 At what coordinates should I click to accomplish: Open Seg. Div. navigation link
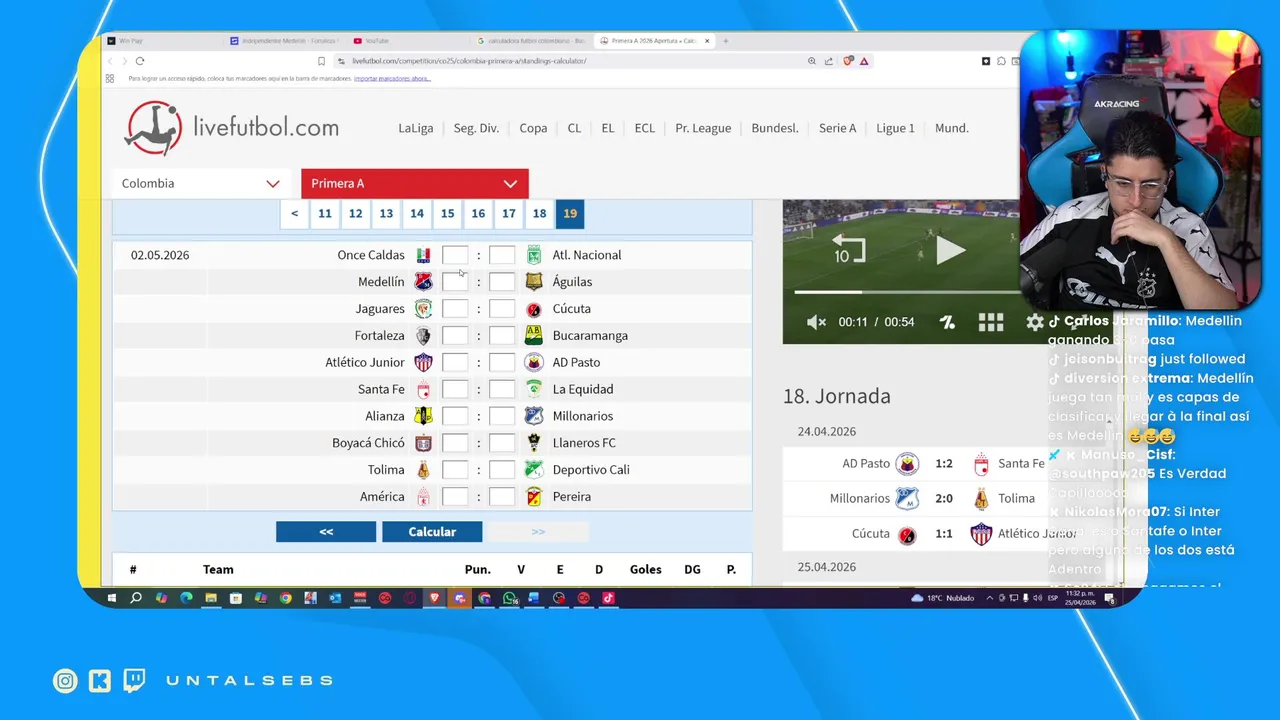(476, 128)
